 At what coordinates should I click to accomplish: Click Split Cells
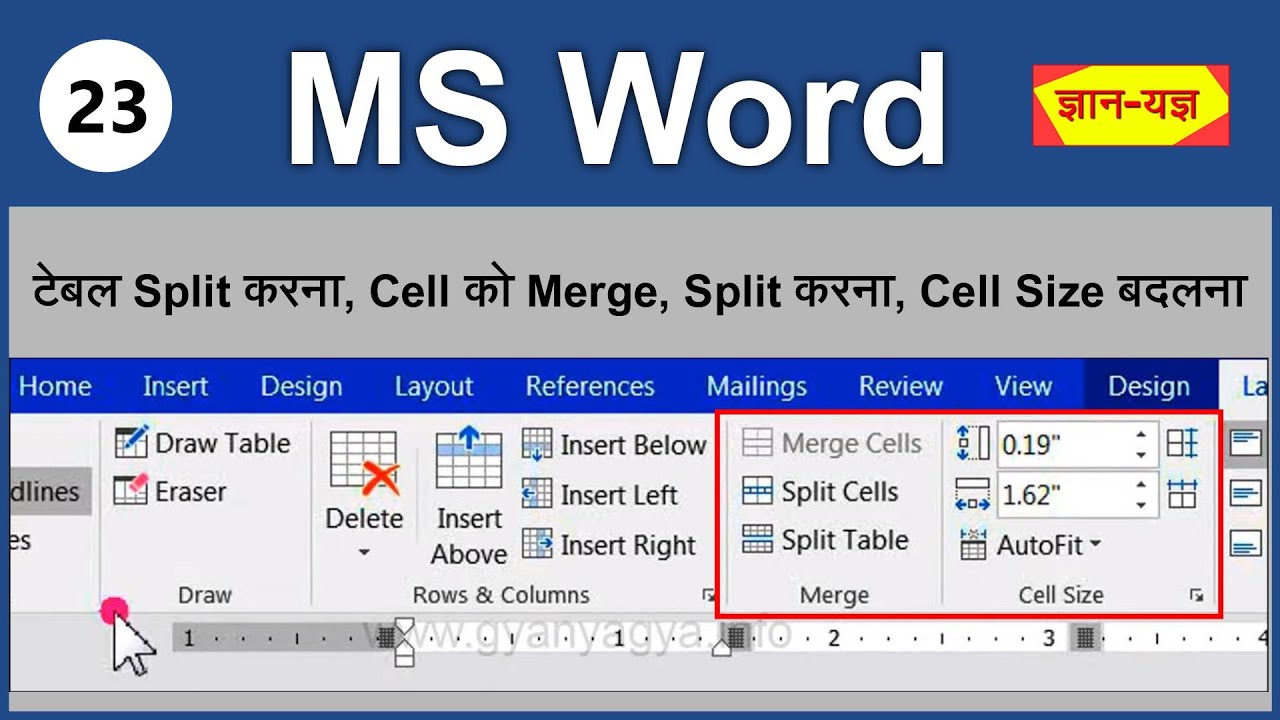[820, 491]
